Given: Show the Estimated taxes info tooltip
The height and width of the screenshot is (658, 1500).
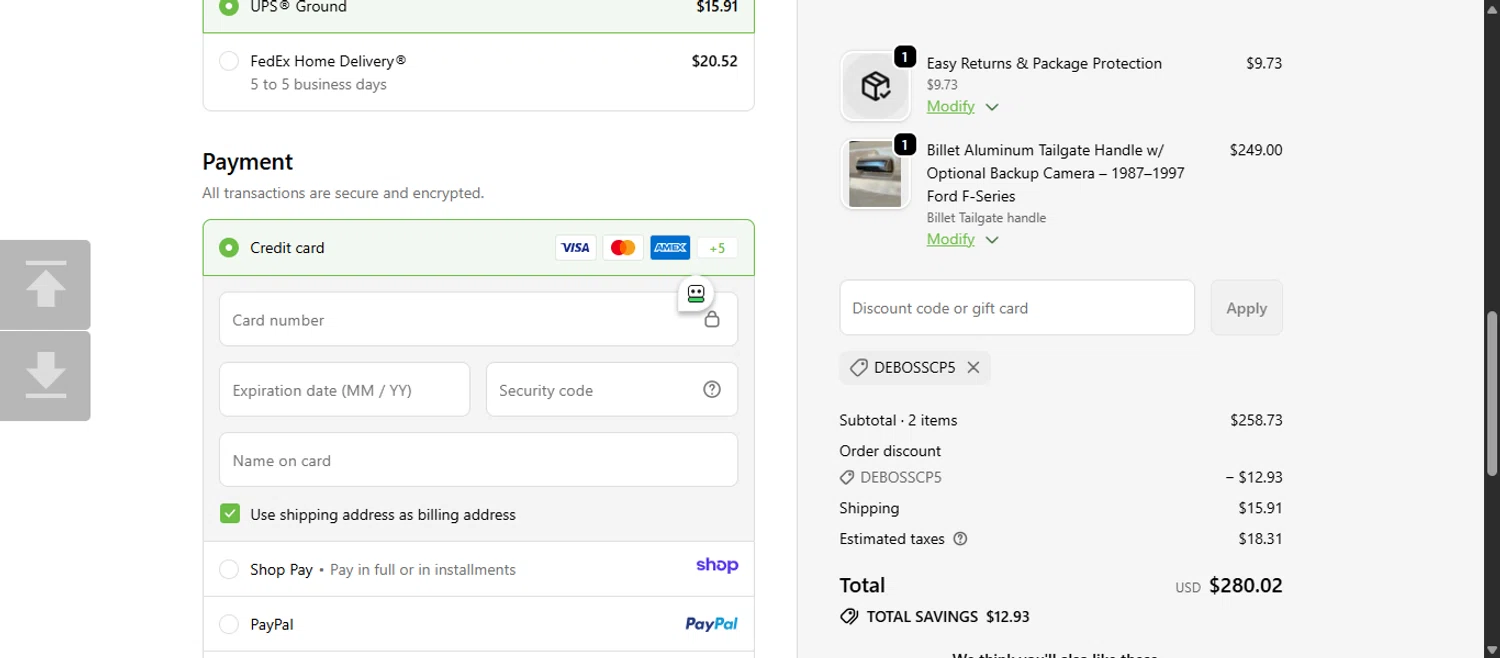Looking at the screenshot, I should tap(961, 539).
